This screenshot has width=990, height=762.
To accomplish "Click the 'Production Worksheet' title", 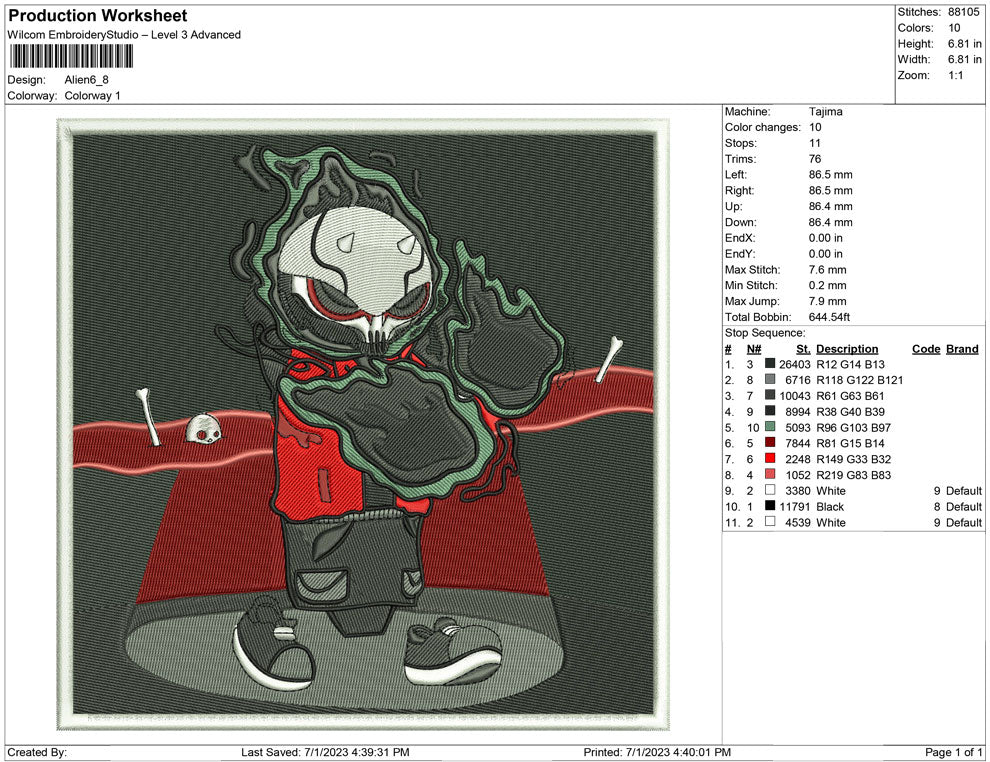I will 98,16.
